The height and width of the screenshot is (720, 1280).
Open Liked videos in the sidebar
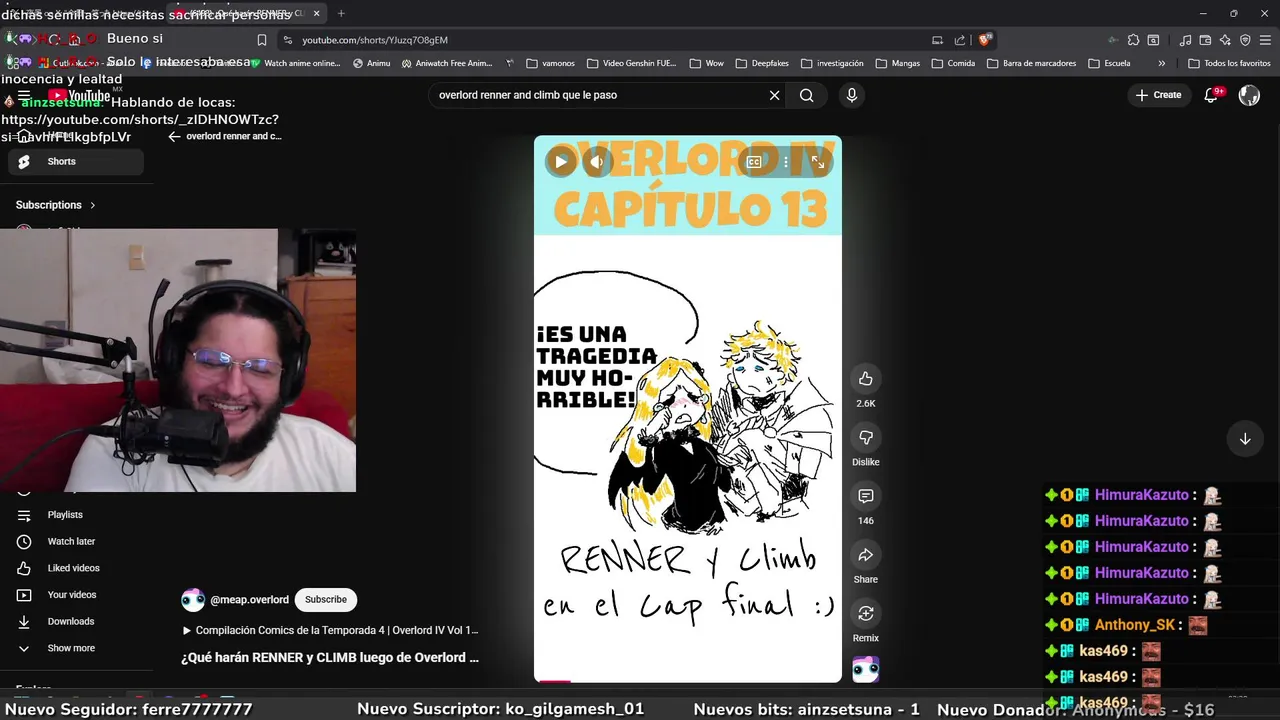(x=75, y=568)
